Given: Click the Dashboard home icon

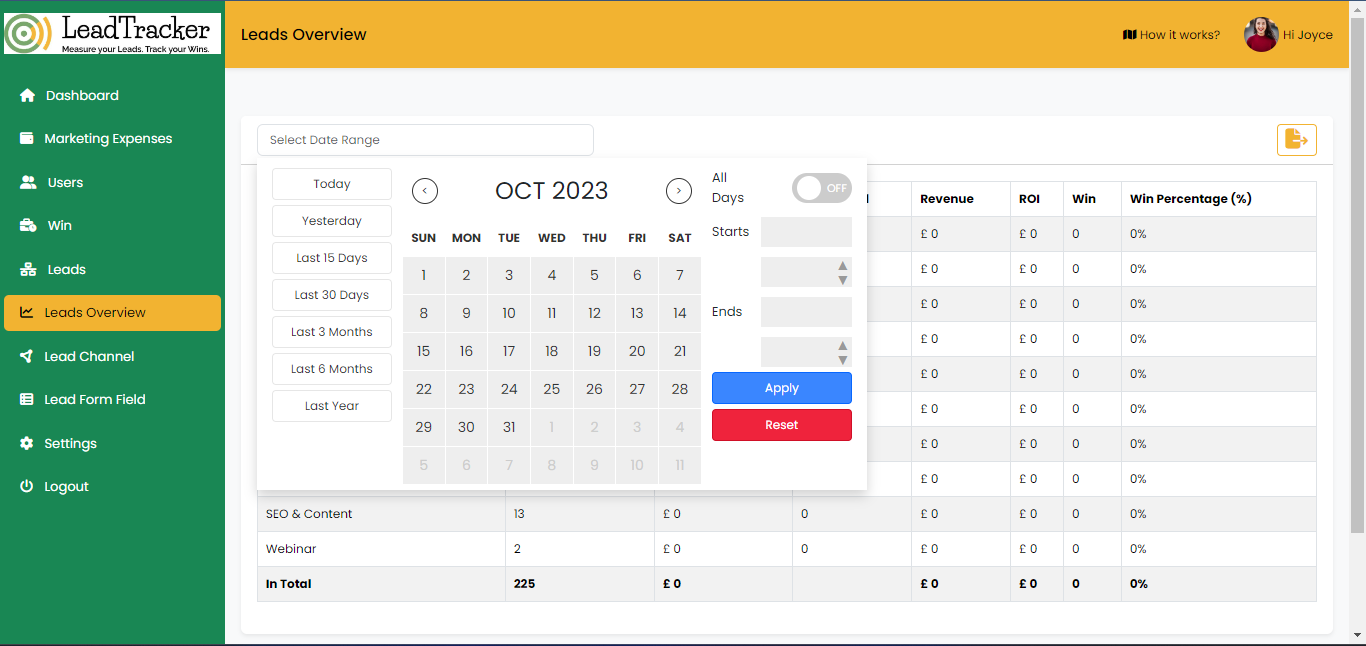Looking at the screenshot, I should tap(27, 96).
